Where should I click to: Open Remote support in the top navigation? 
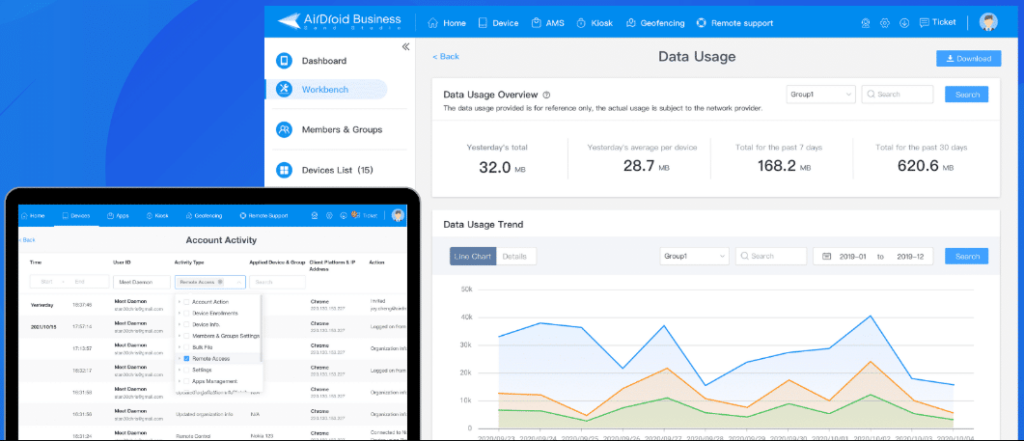coord(735,23)
